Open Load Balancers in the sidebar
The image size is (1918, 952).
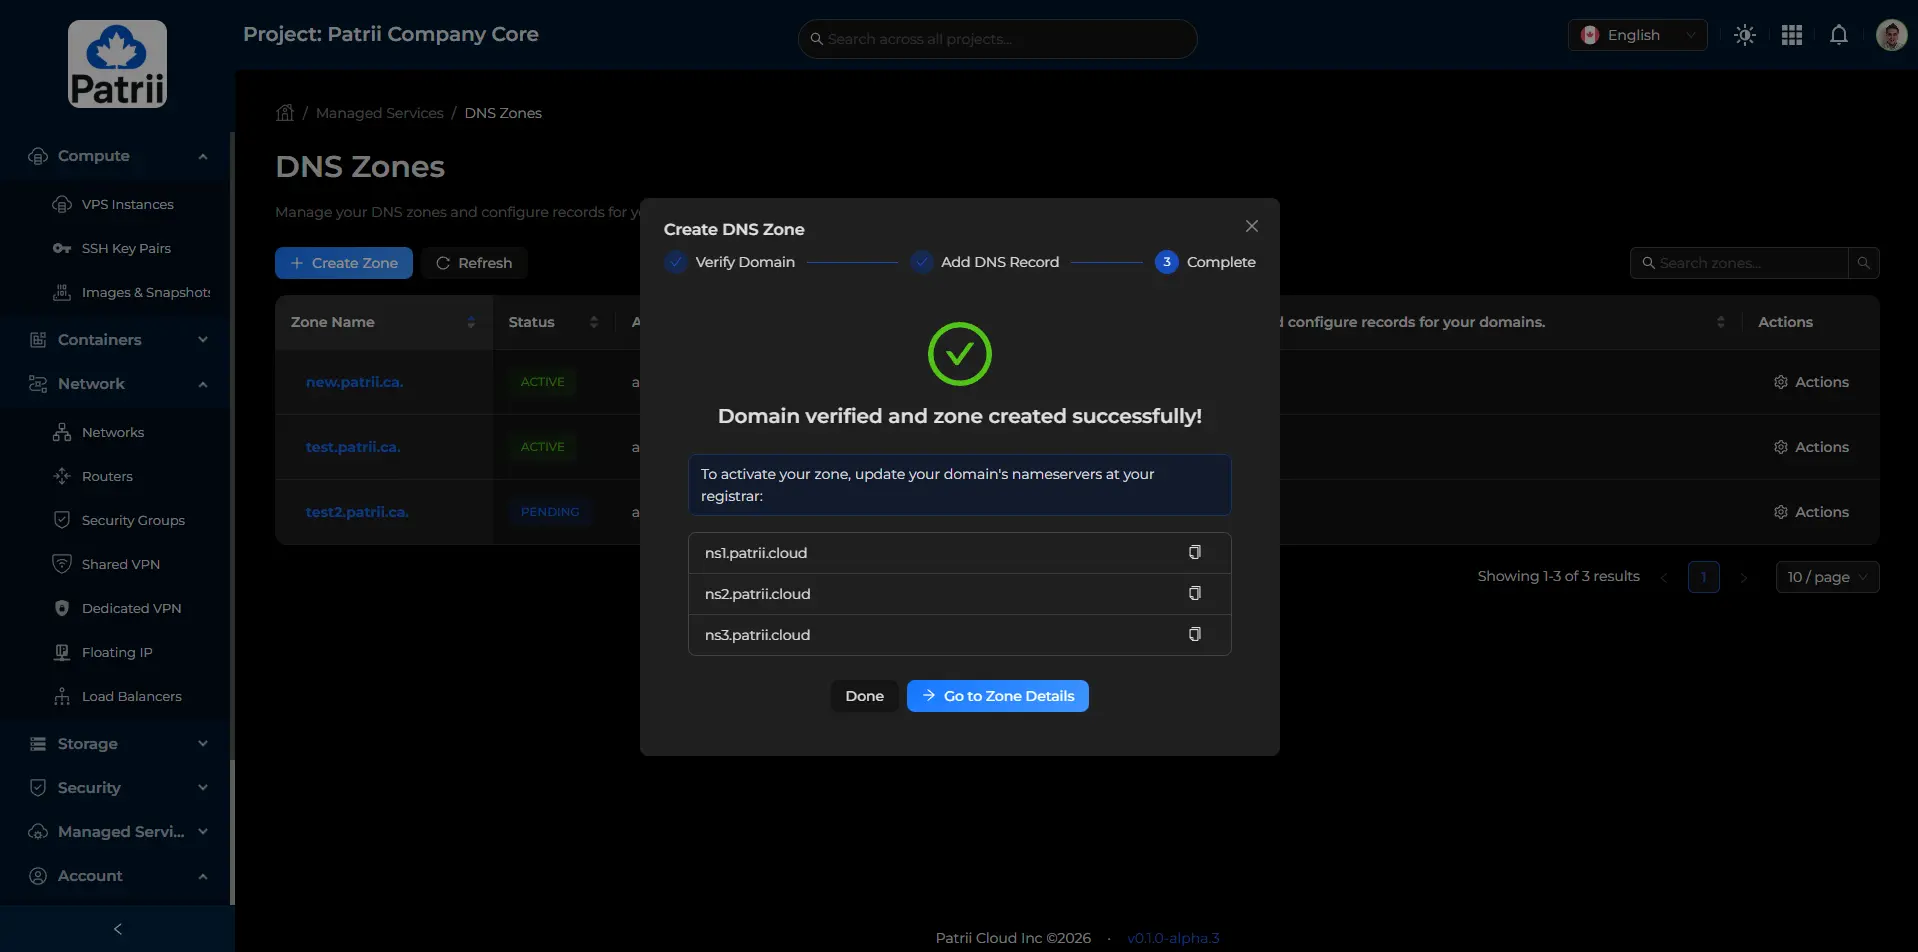coord(131,697)
